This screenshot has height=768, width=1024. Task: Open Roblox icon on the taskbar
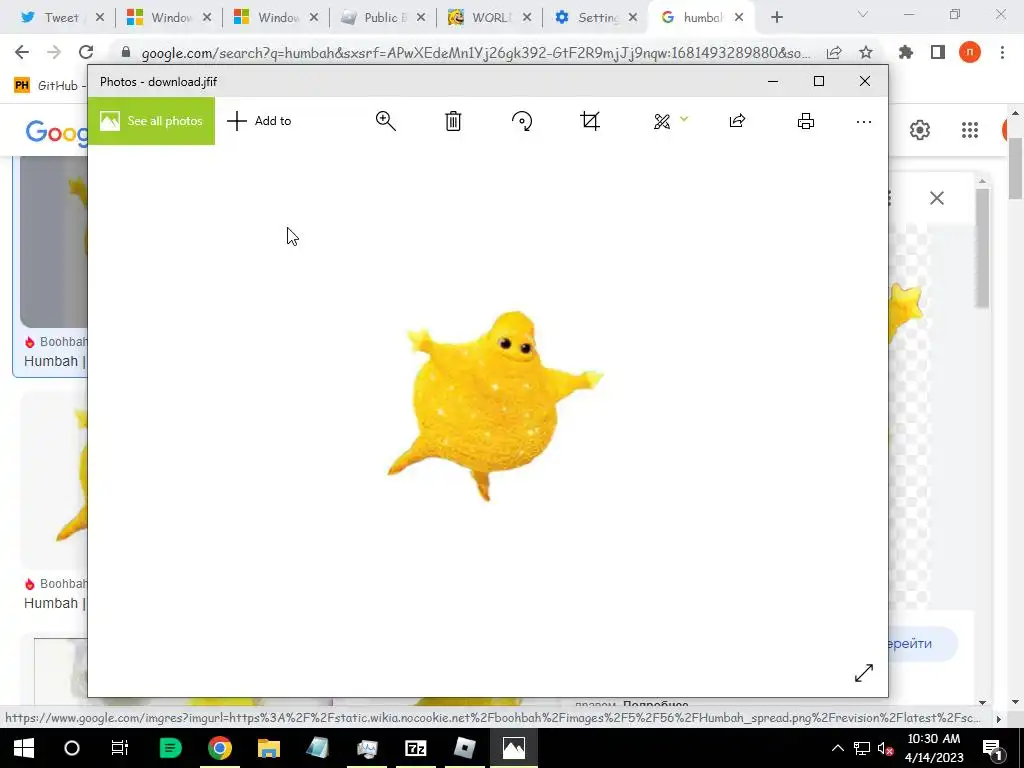point(464,748)
